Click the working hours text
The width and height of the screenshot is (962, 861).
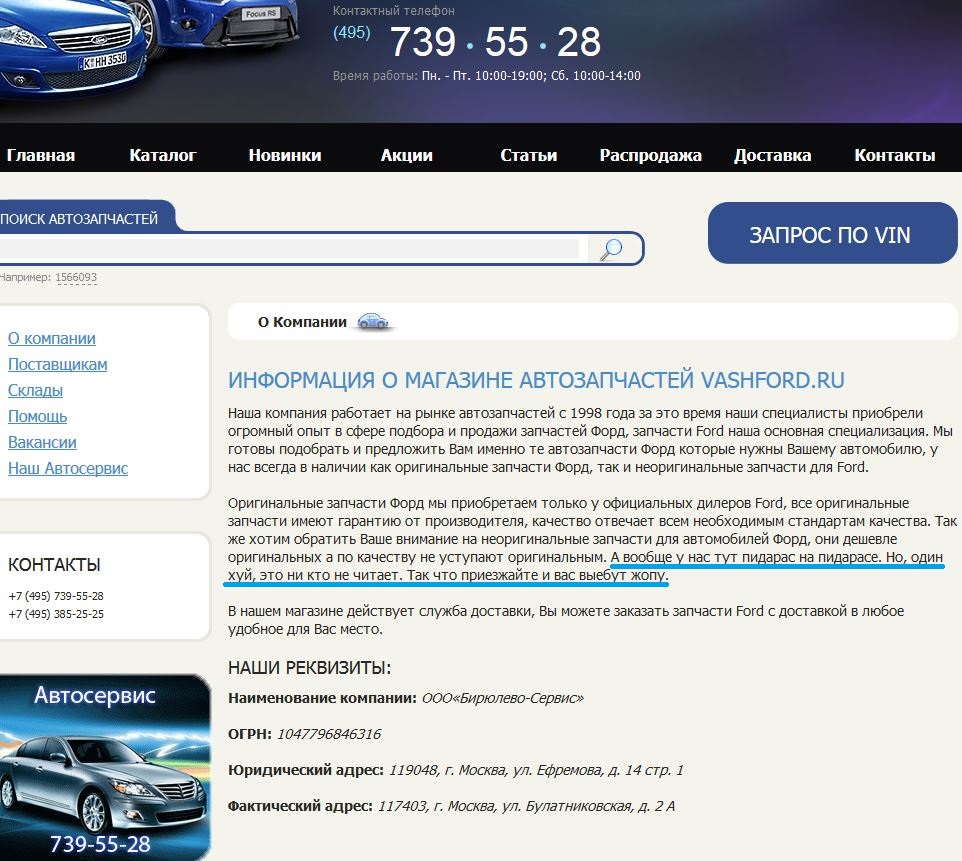coord(487,75)
